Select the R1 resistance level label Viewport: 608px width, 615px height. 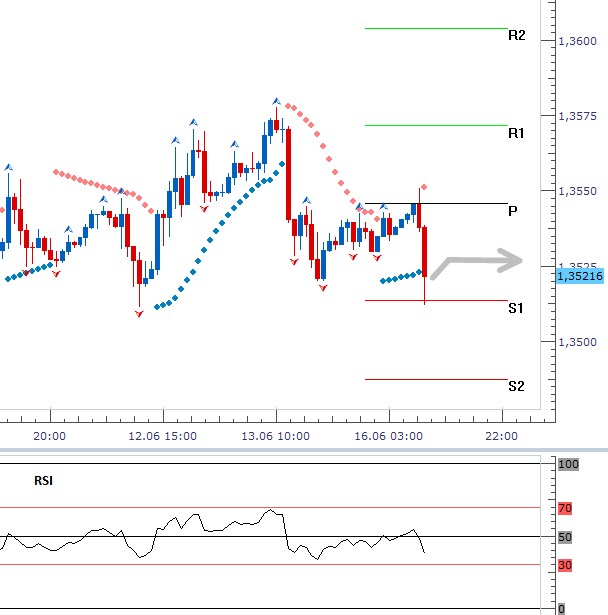(x=516, y=133)
